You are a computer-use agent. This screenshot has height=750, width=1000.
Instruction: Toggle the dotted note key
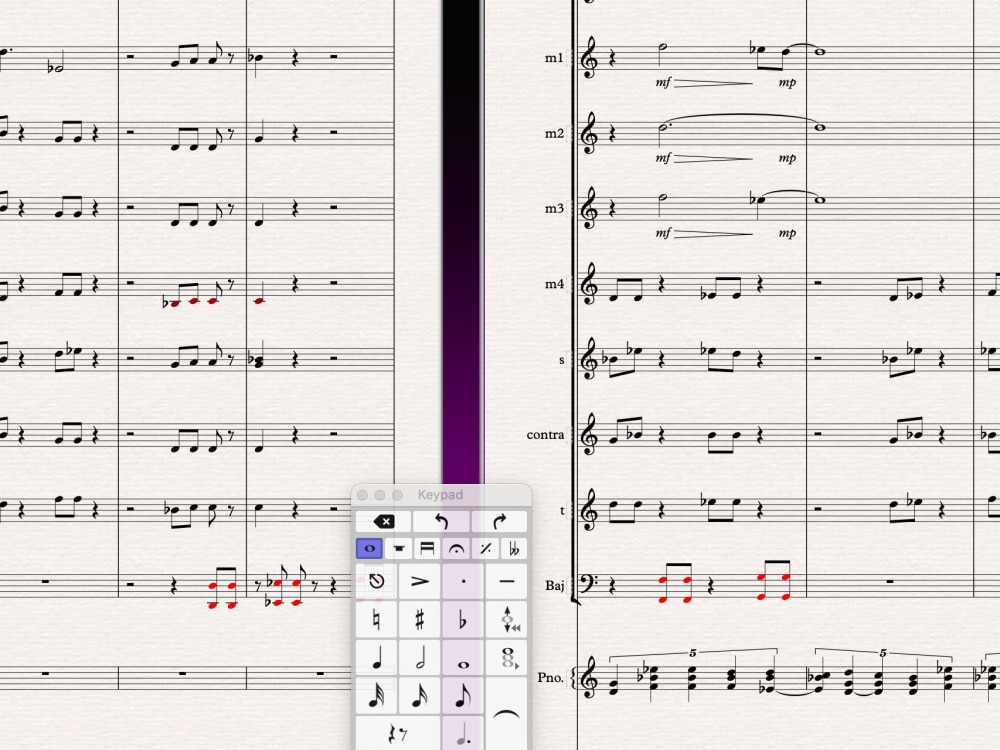coord(463,733)
